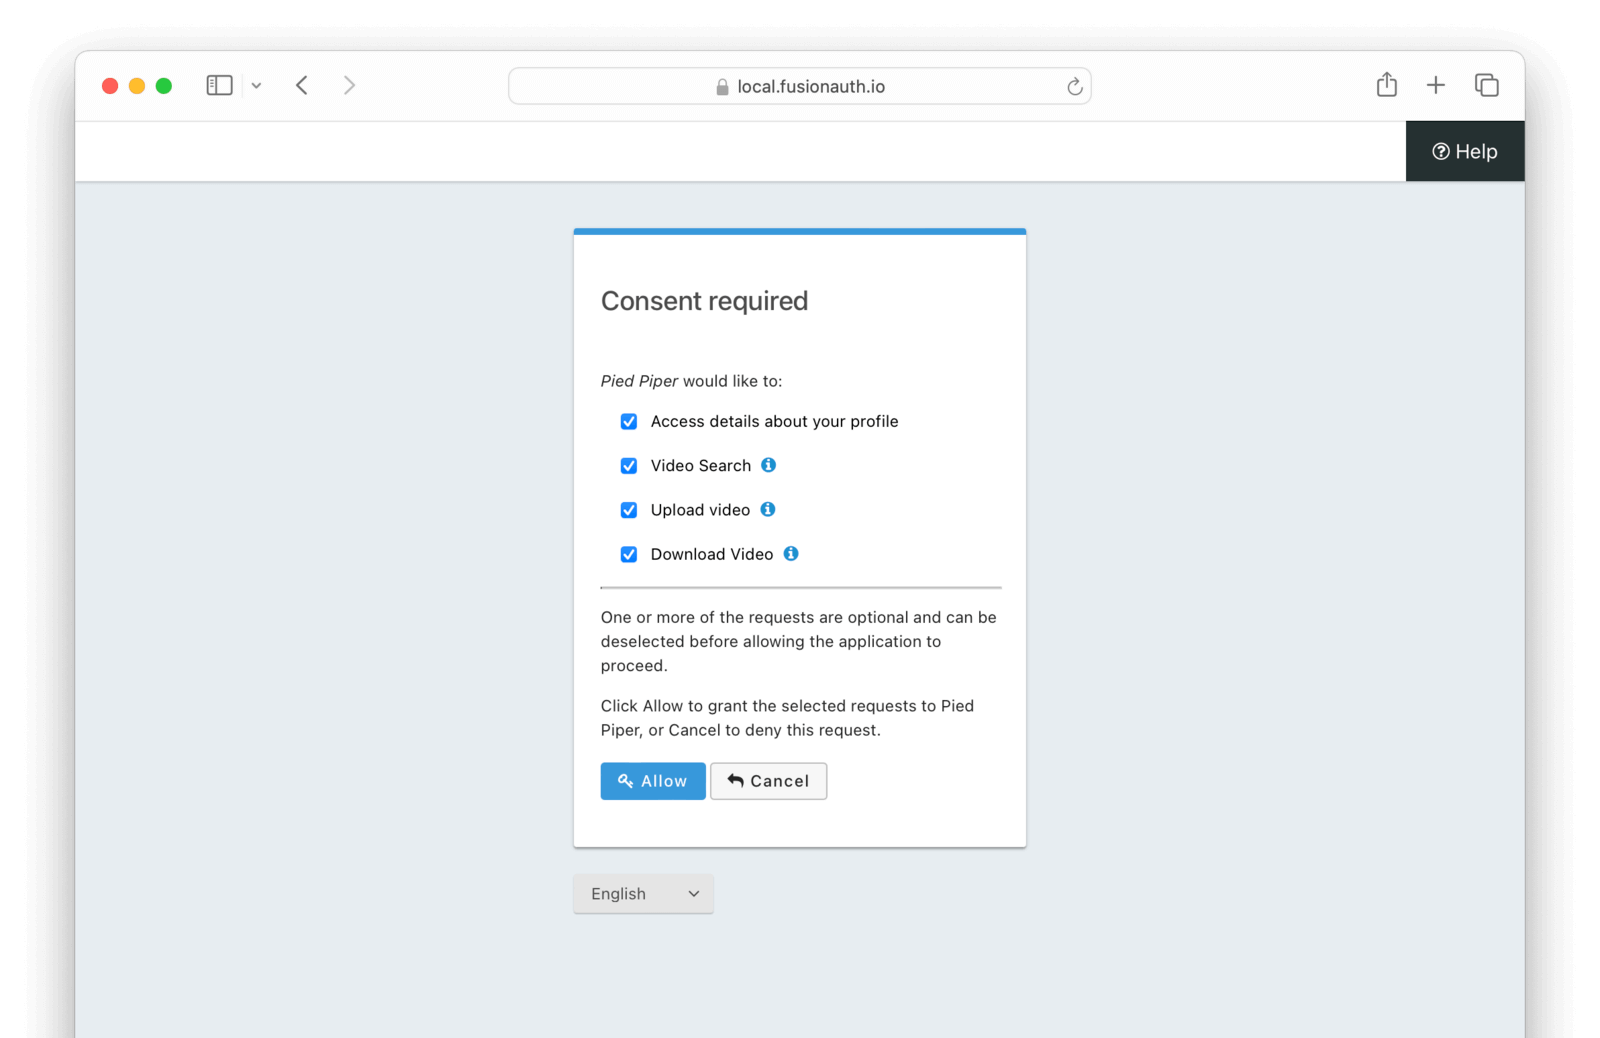Click the info icon next to Download Video
Screen dimensions: 1600x1038
tap(790, 553)
